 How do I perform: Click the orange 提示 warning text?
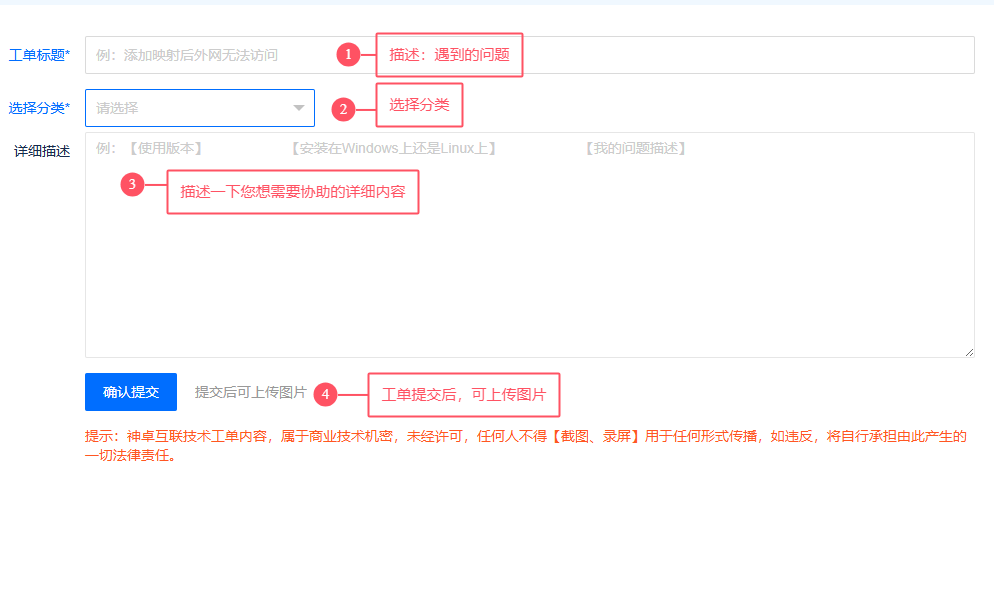[x=525, y=445]
